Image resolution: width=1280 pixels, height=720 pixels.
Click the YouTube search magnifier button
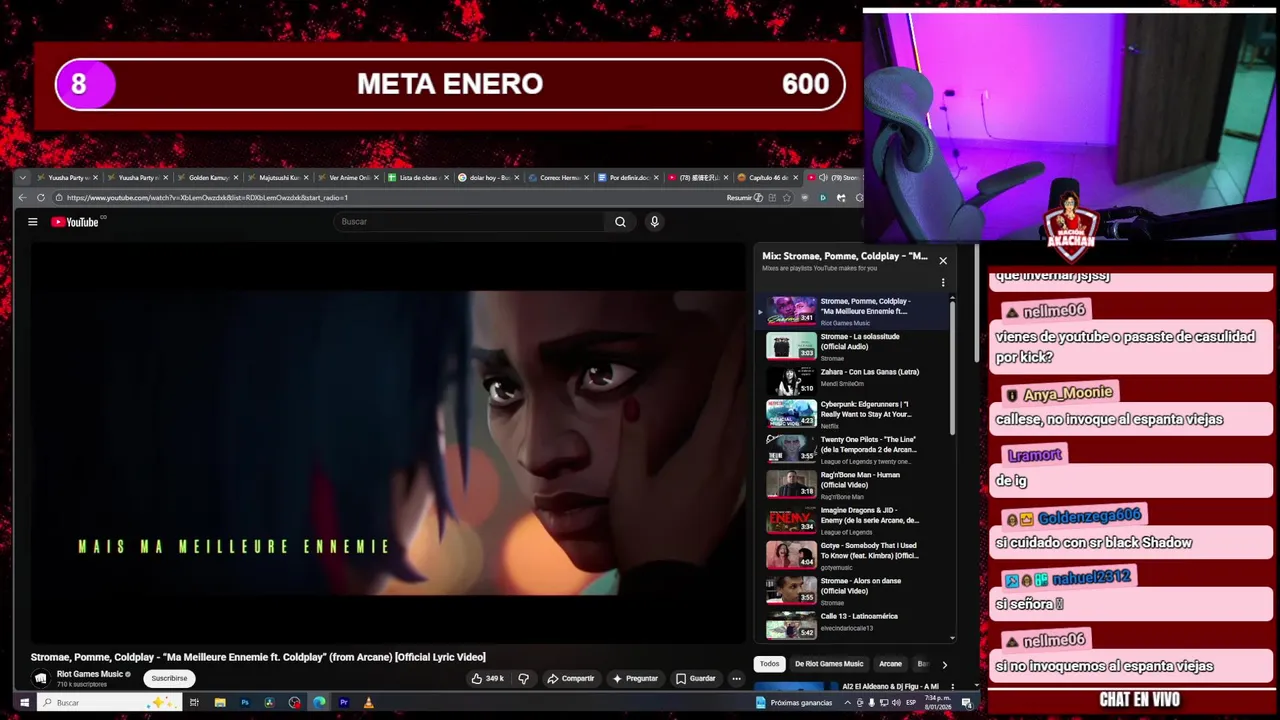click(x=620, y=222)
